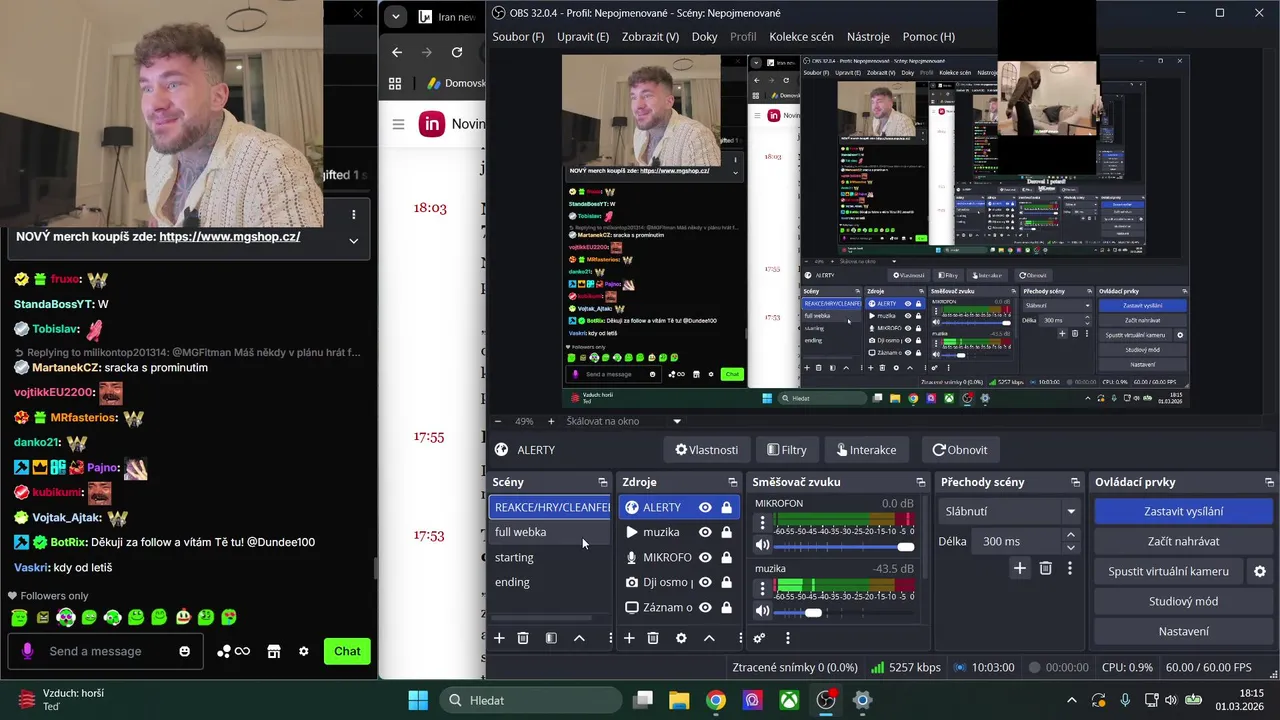The image size is (1280, 720).
Task: Unlock the MIKROFO source
Action: click(x=726, y=557)
